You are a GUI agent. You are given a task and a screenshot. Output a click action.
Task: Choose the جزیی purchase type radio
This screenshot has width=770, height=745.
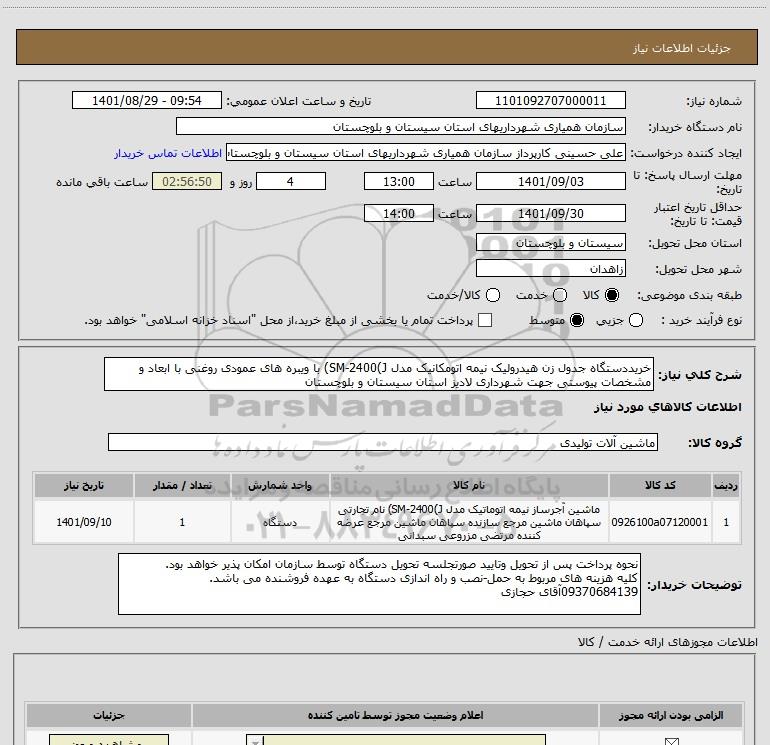[x=636, y=320]
